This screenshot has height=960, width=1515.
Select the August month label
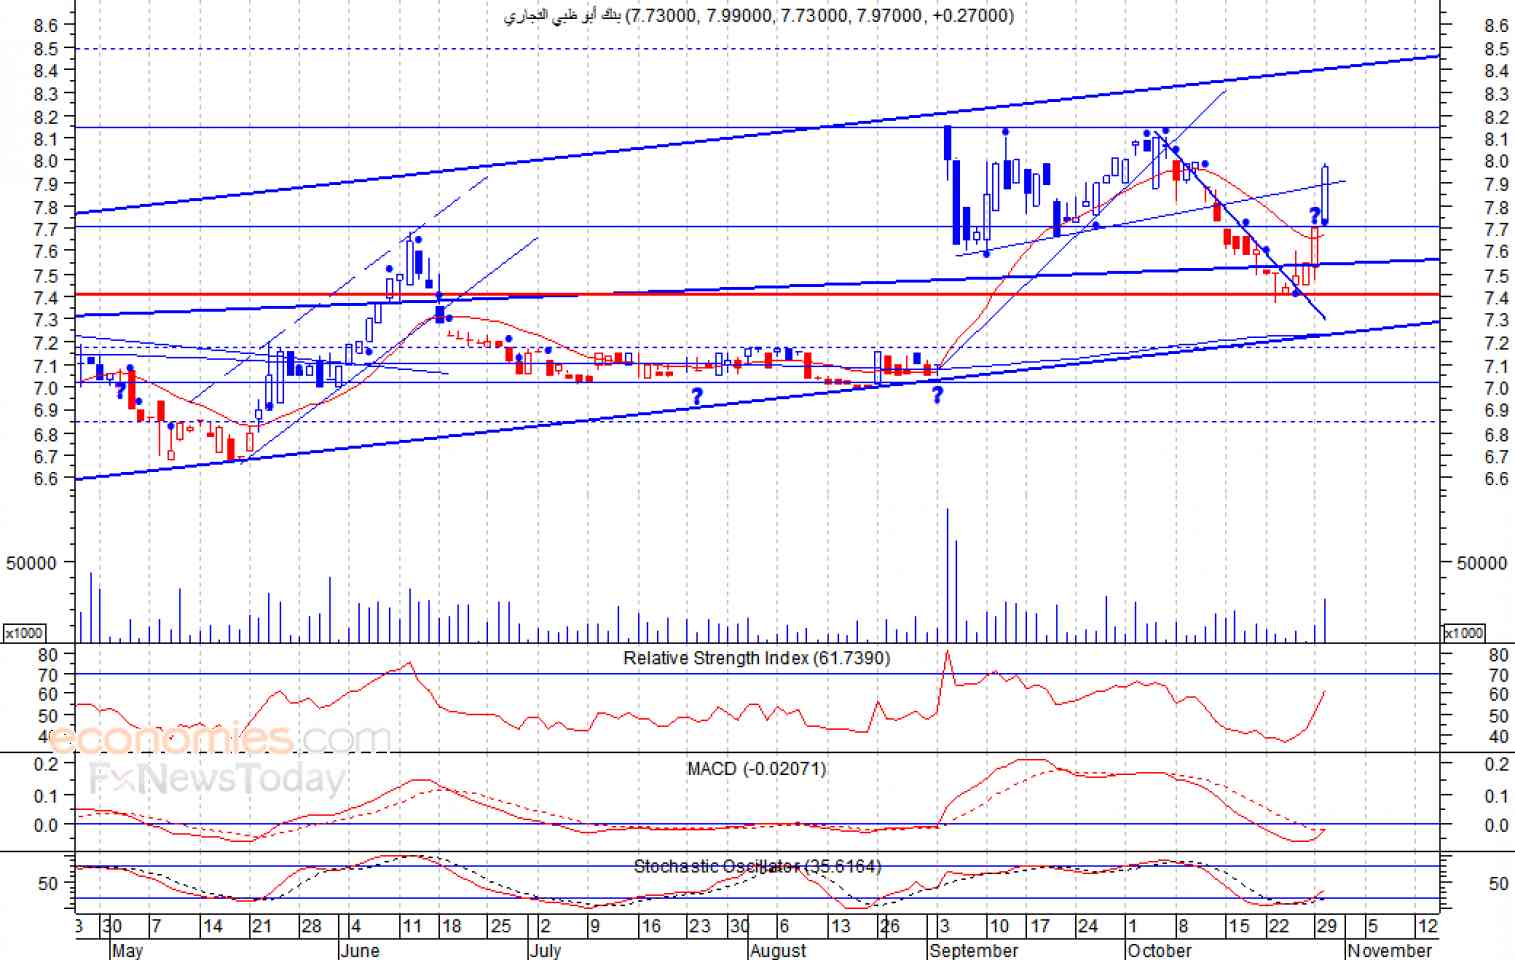tap(778, 950)
